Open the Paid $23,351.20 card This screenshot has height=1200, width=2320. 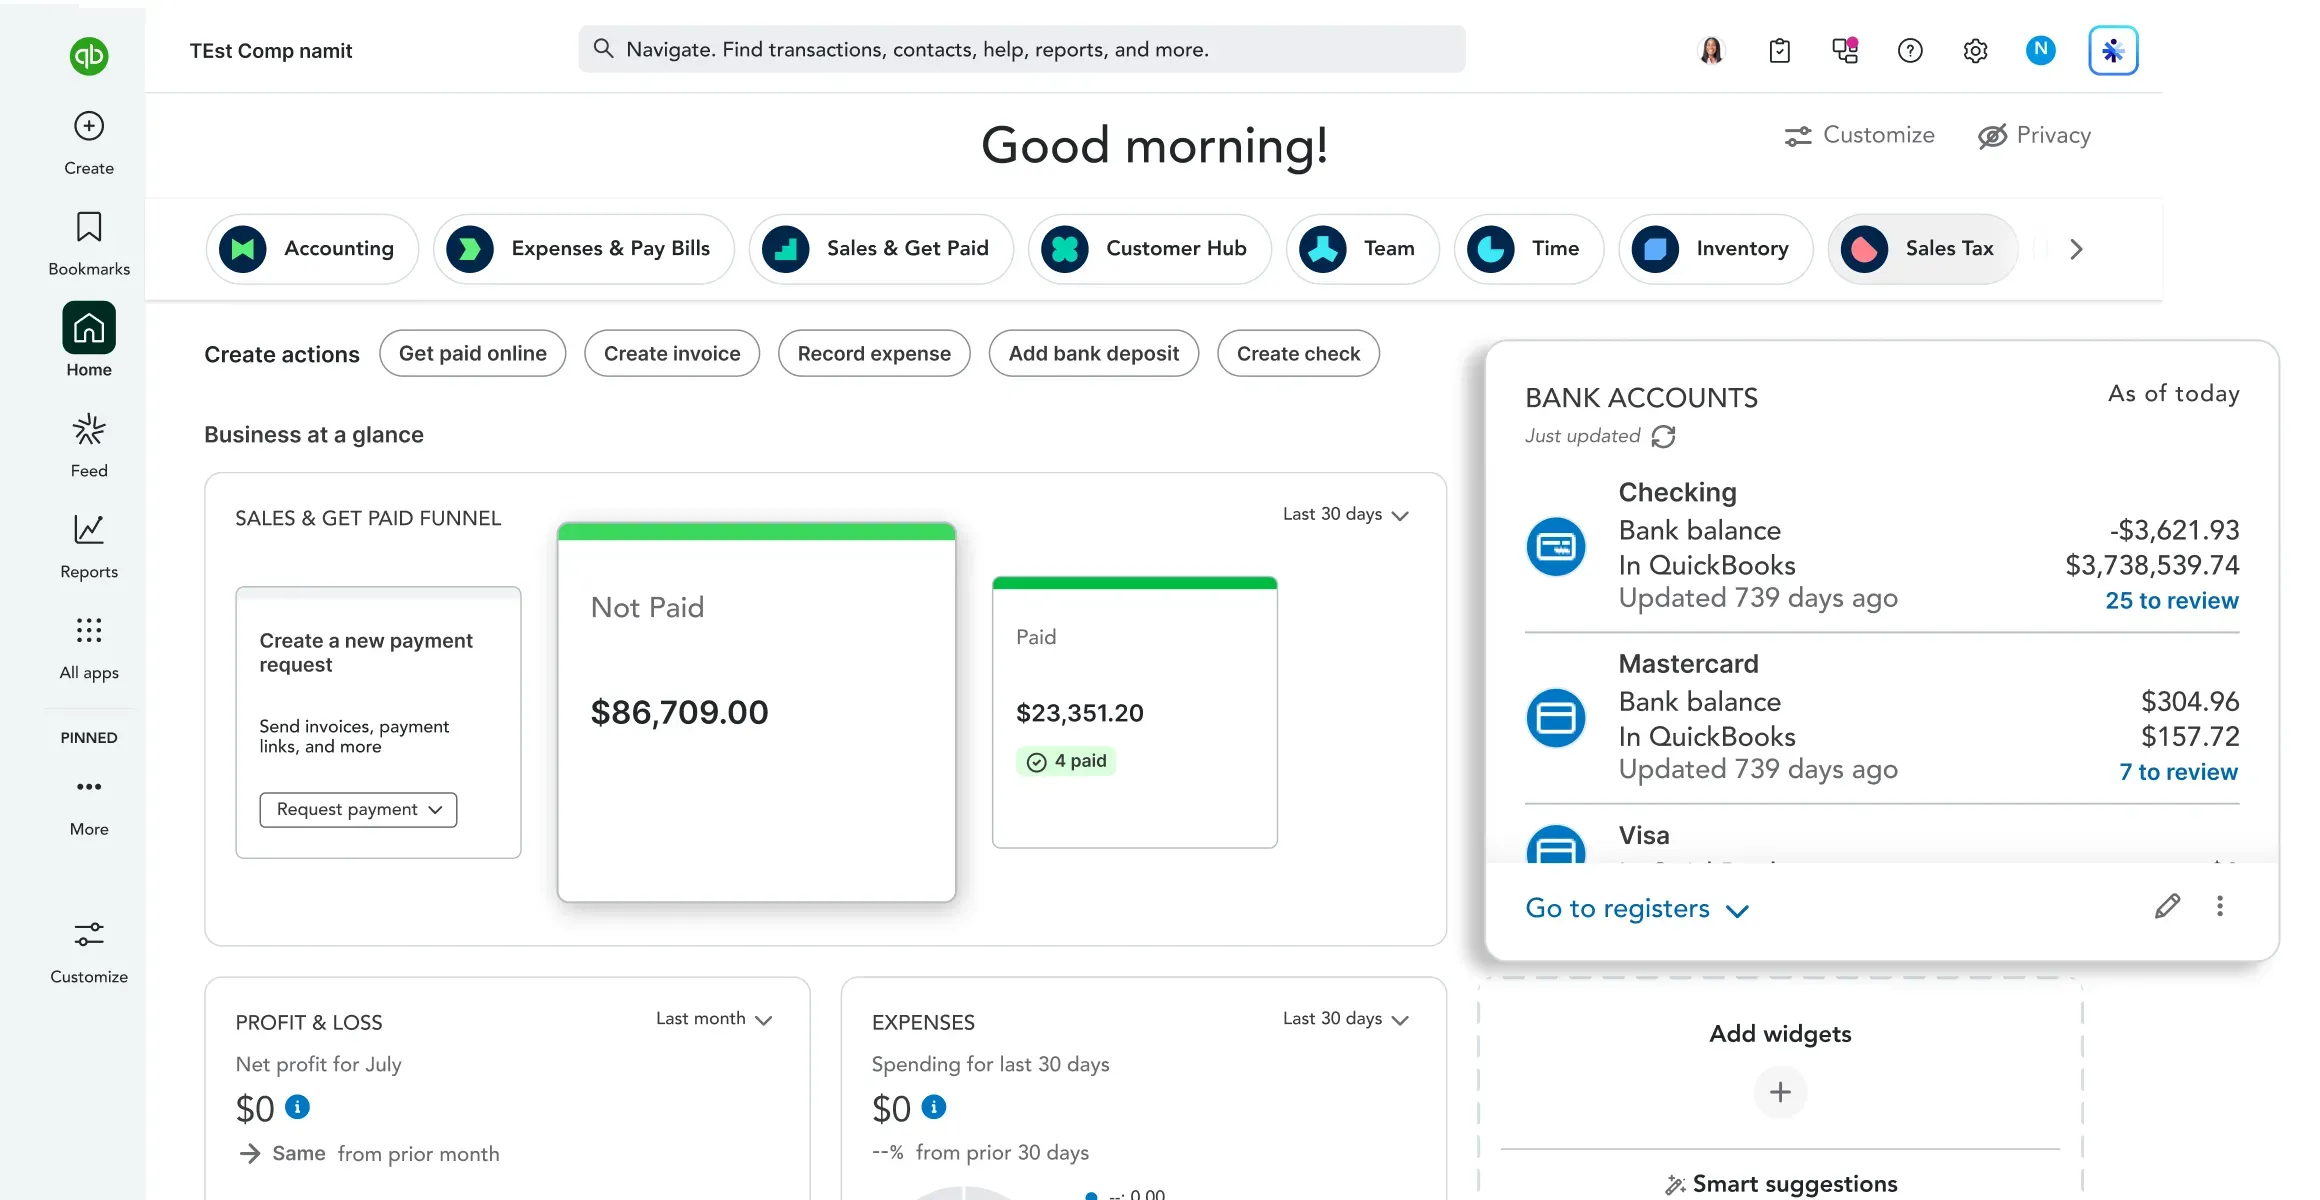pyautogui.click(x=1135, y=712)
